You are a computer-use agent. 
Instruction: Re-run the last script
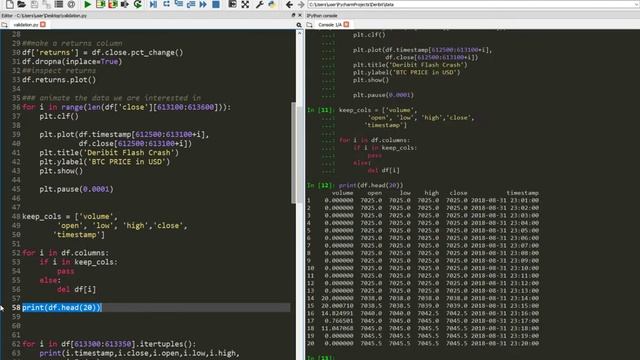[x=138, y=4]
